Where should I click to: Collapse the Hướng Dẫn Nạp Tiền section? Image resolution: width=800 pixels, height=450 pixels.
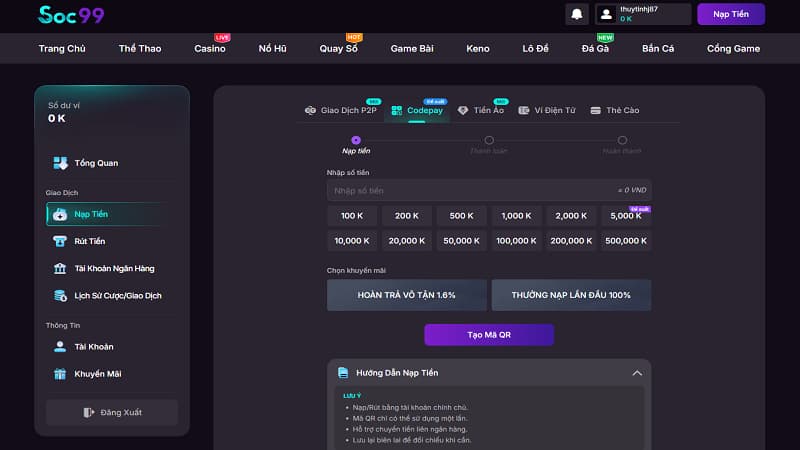[x=636, y=373]
